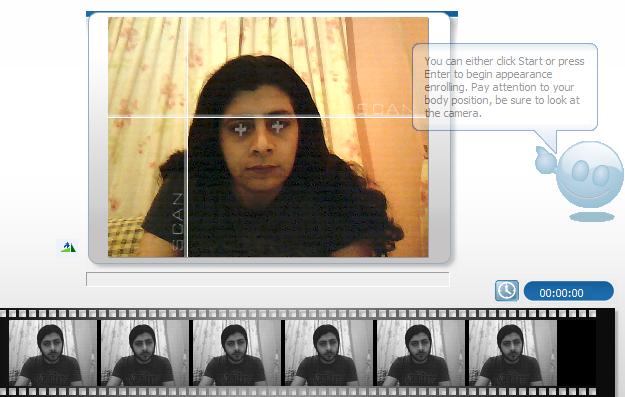The height and width of the screenshot is (397, 625).
Task: Click the left eye crosshair marker
Action: click(240, 130)
